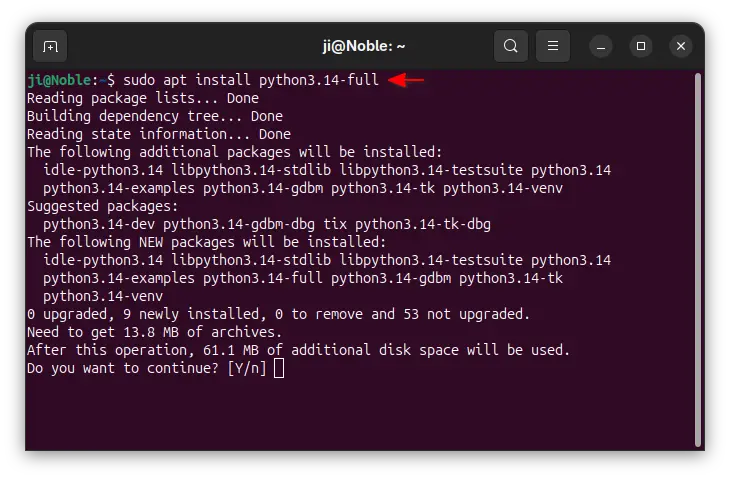Screen dimensions: 730x479
Task: Click the ji@Noble: ~ window title
Action: tap(364, 46)
